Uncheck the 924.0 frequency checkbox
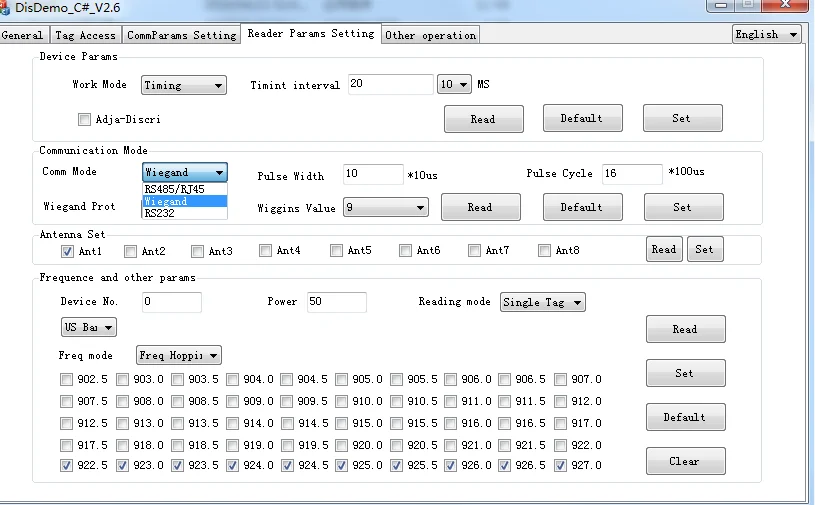Screen dimensions: 815x505 point(232,466)
